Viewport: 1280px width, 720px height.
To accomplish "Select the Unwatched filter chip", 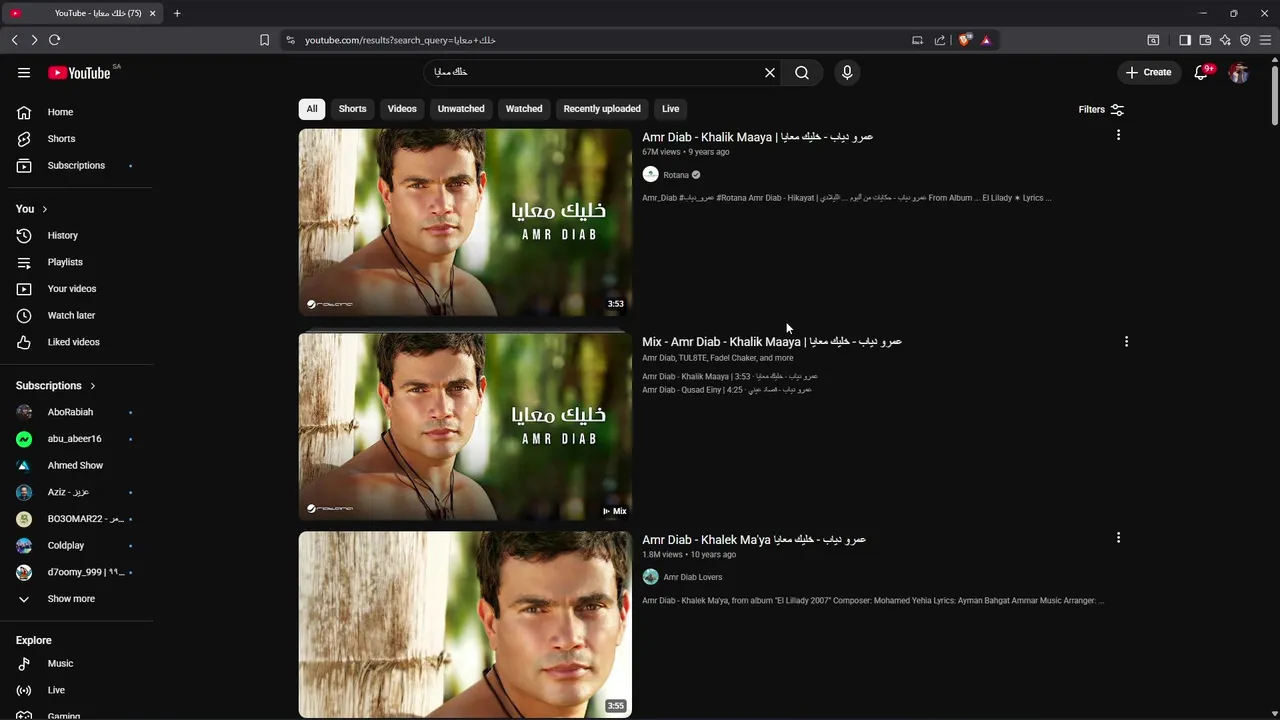I will (461, 109).
